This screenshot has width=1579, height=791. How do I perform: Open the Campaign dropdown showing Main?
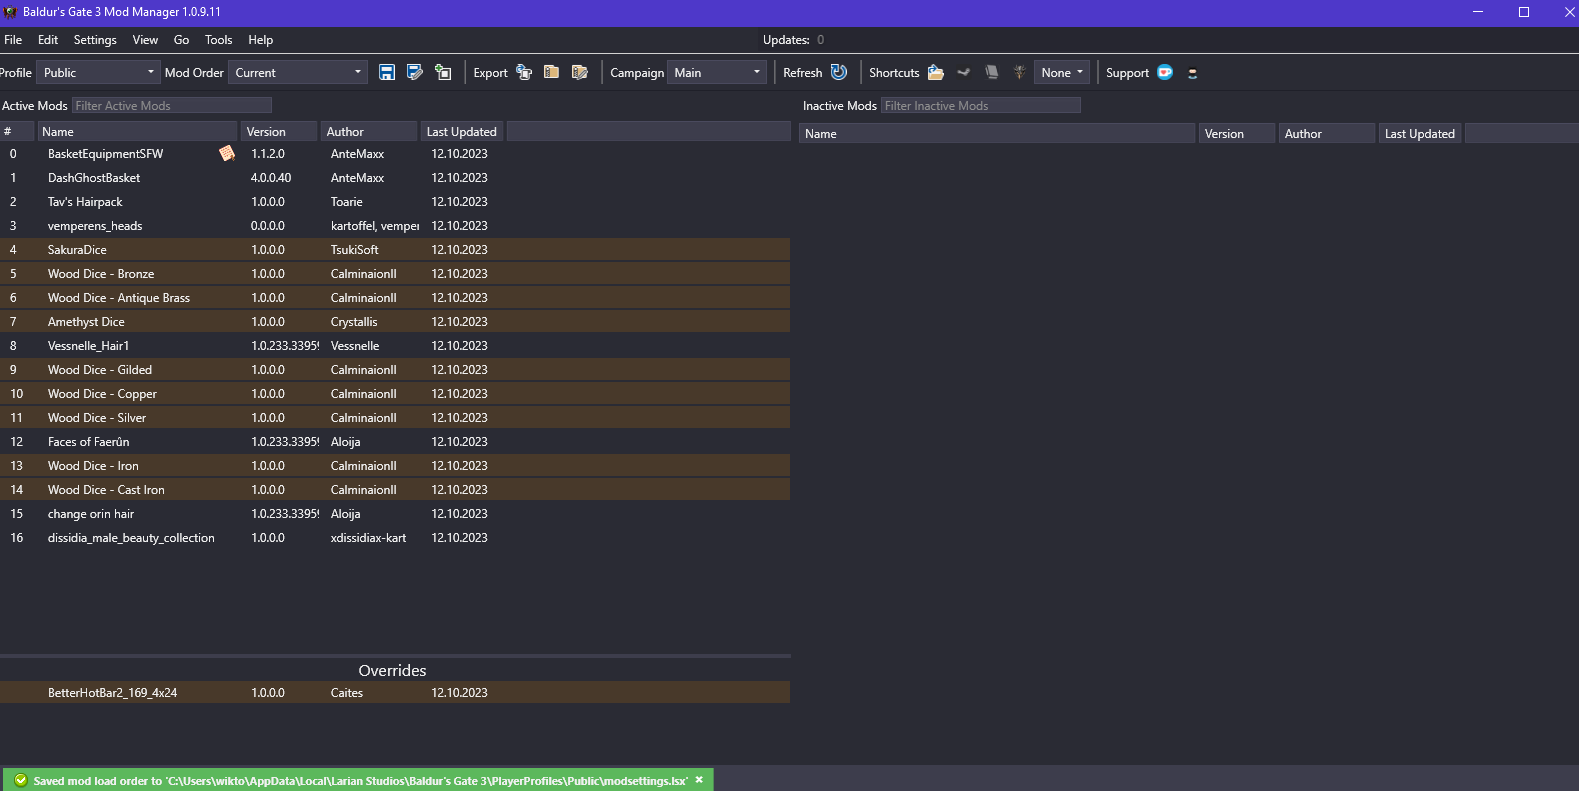click(x=717, y=72)
